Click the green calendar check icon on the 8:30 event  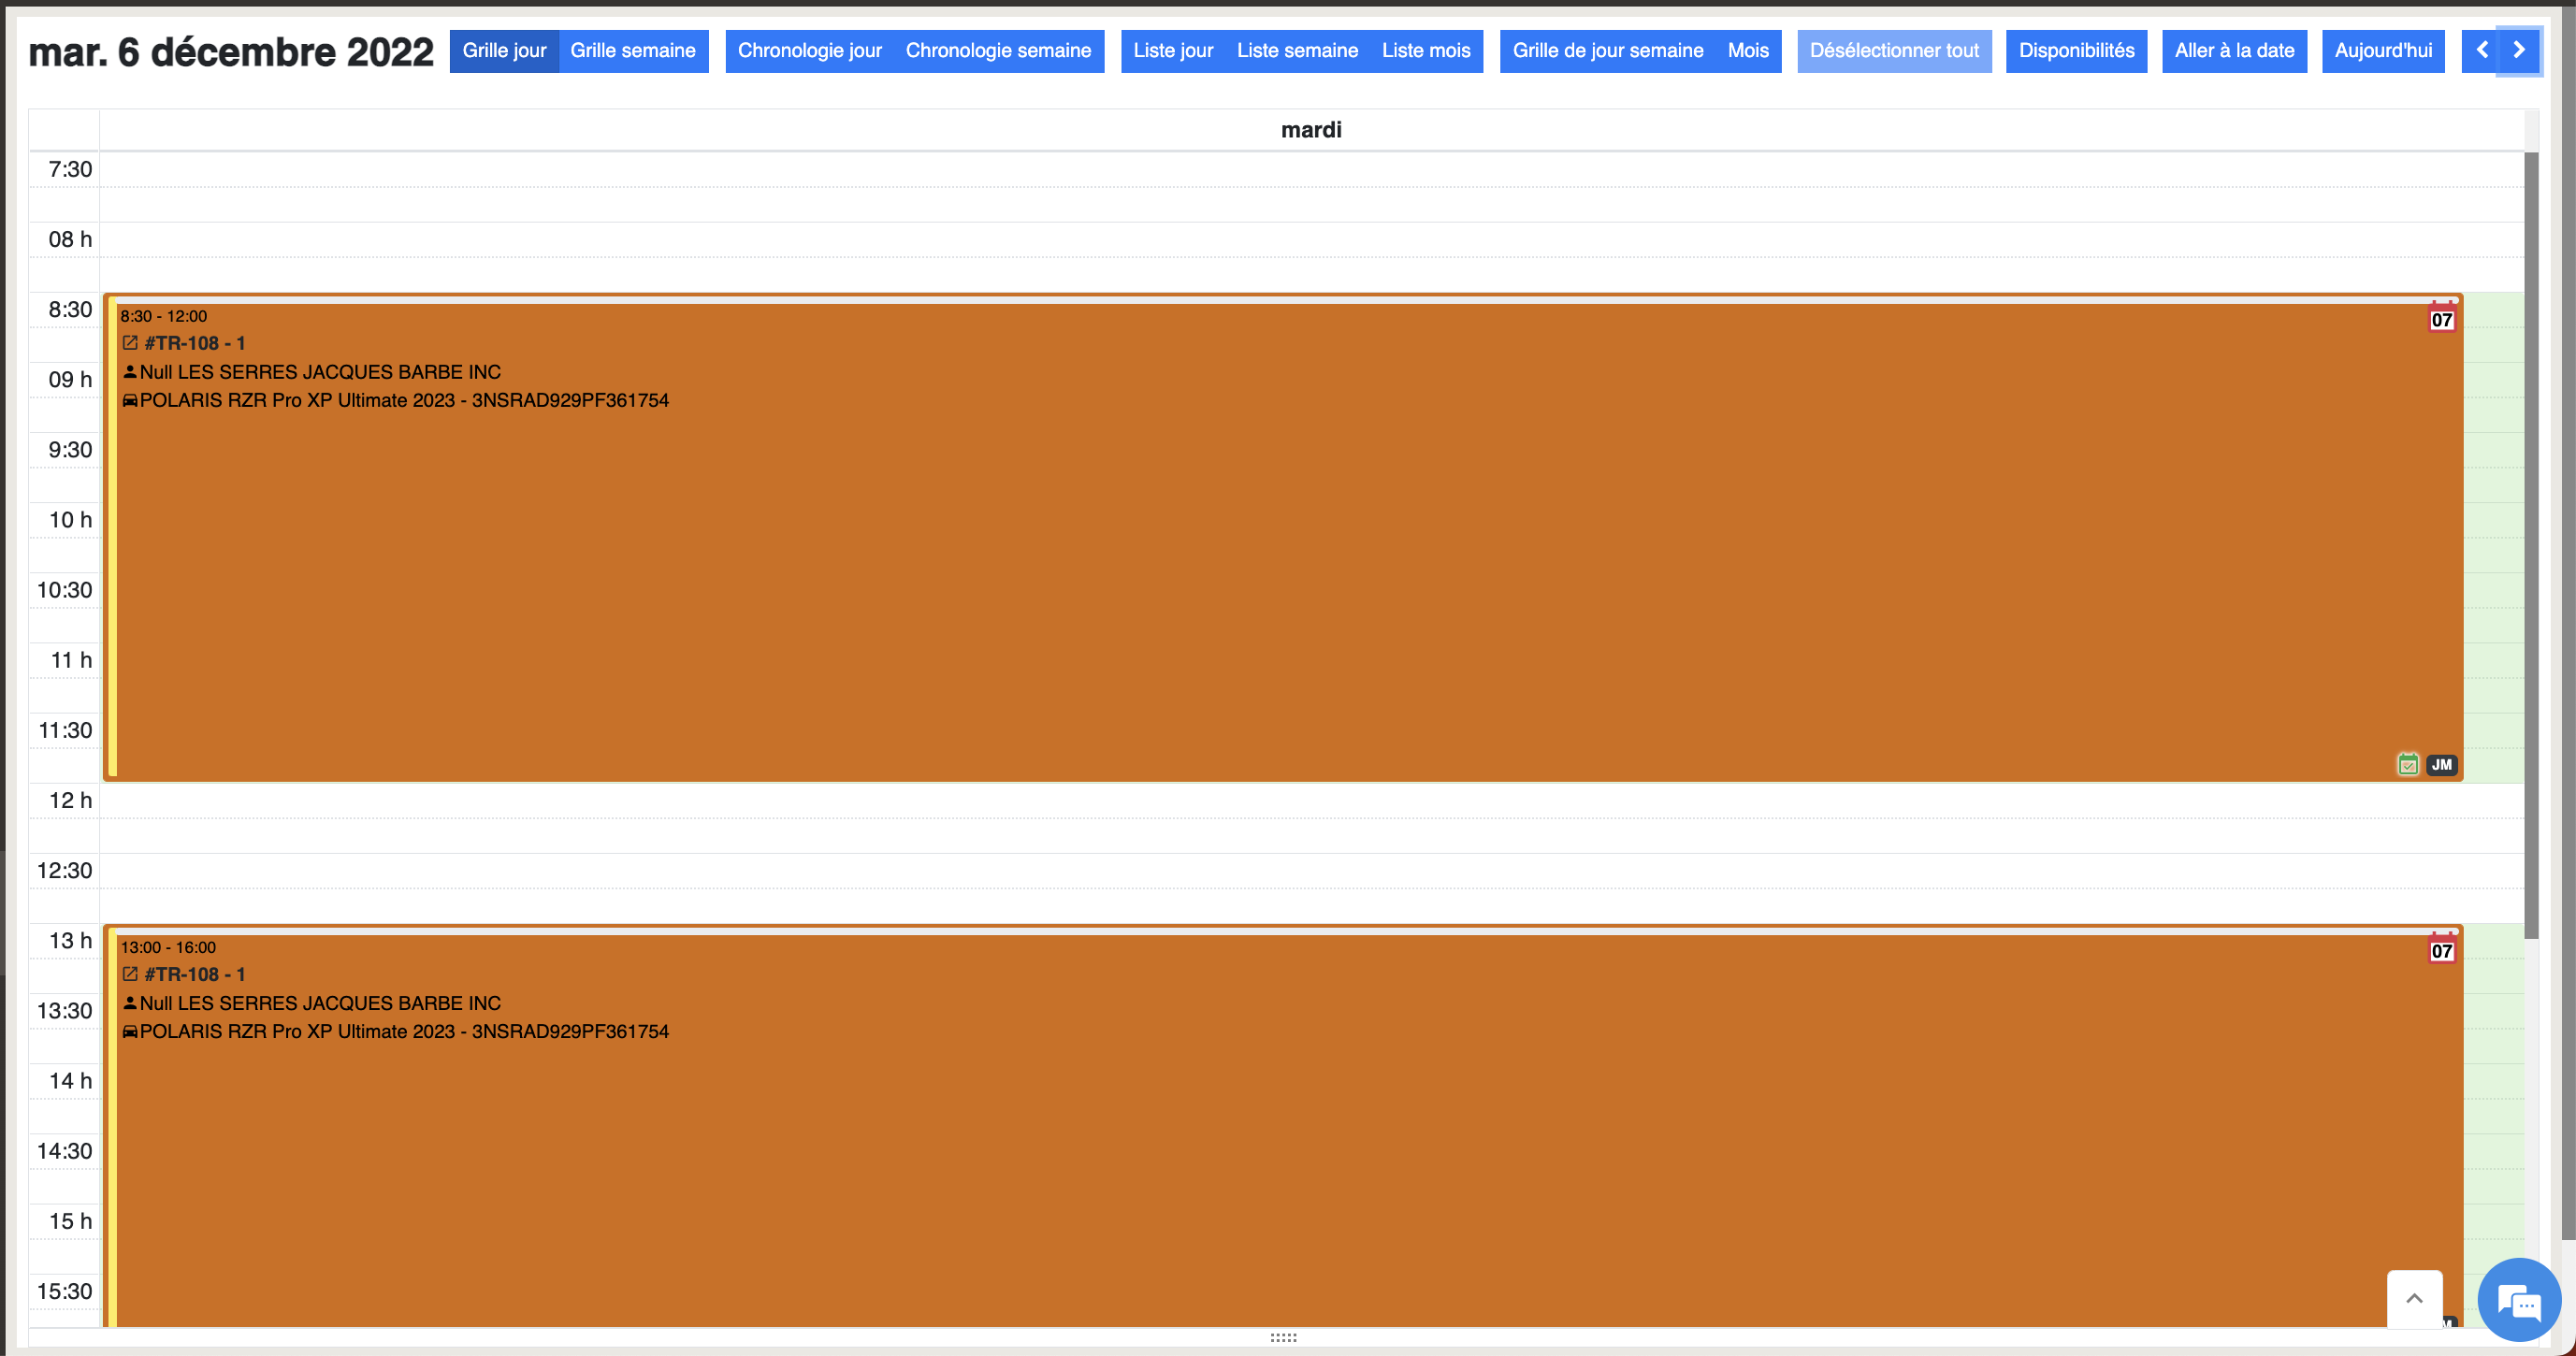[x=2408, y=765]
